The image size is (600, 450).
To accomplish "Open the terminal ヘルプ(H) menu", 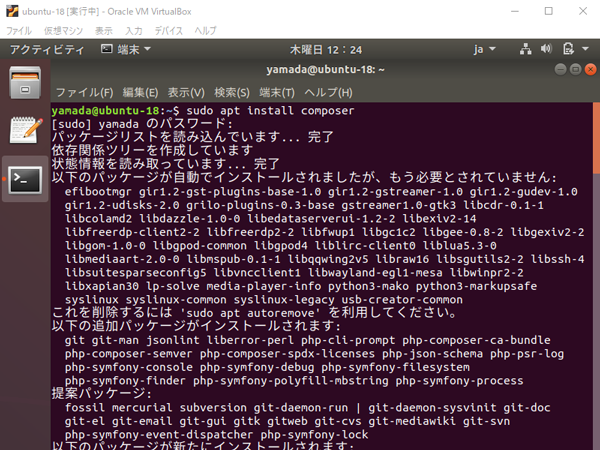I will click(328, 93).
